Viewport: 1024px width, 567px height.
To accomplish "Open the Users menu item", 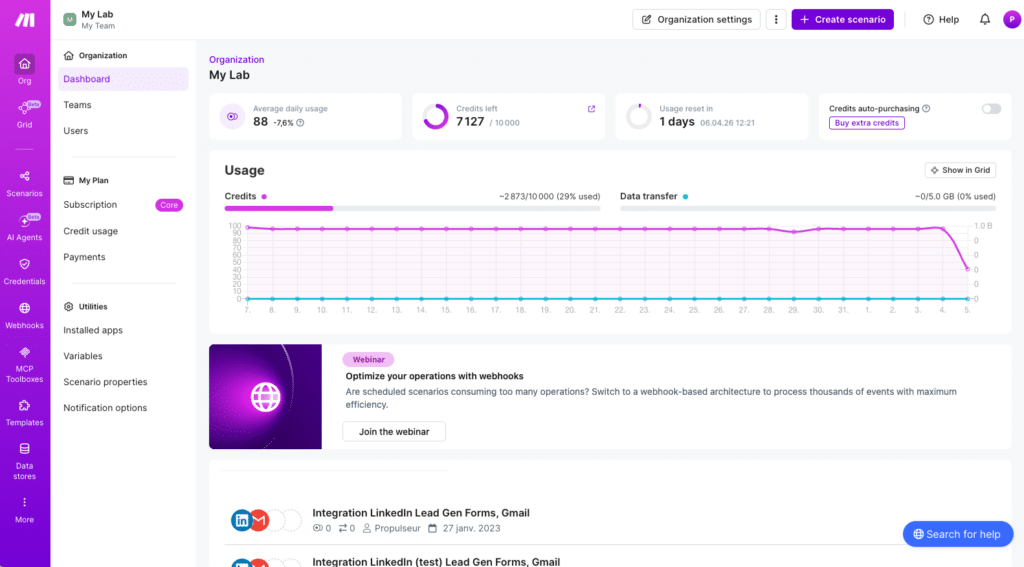I will 76,131.
